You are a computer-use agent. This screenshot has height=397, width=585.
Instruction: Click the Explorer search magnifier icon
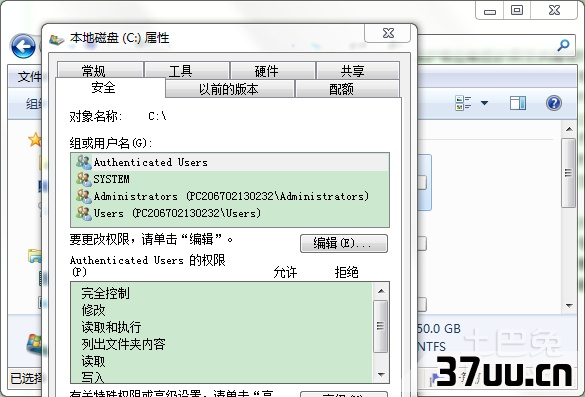tap(563, 46)
